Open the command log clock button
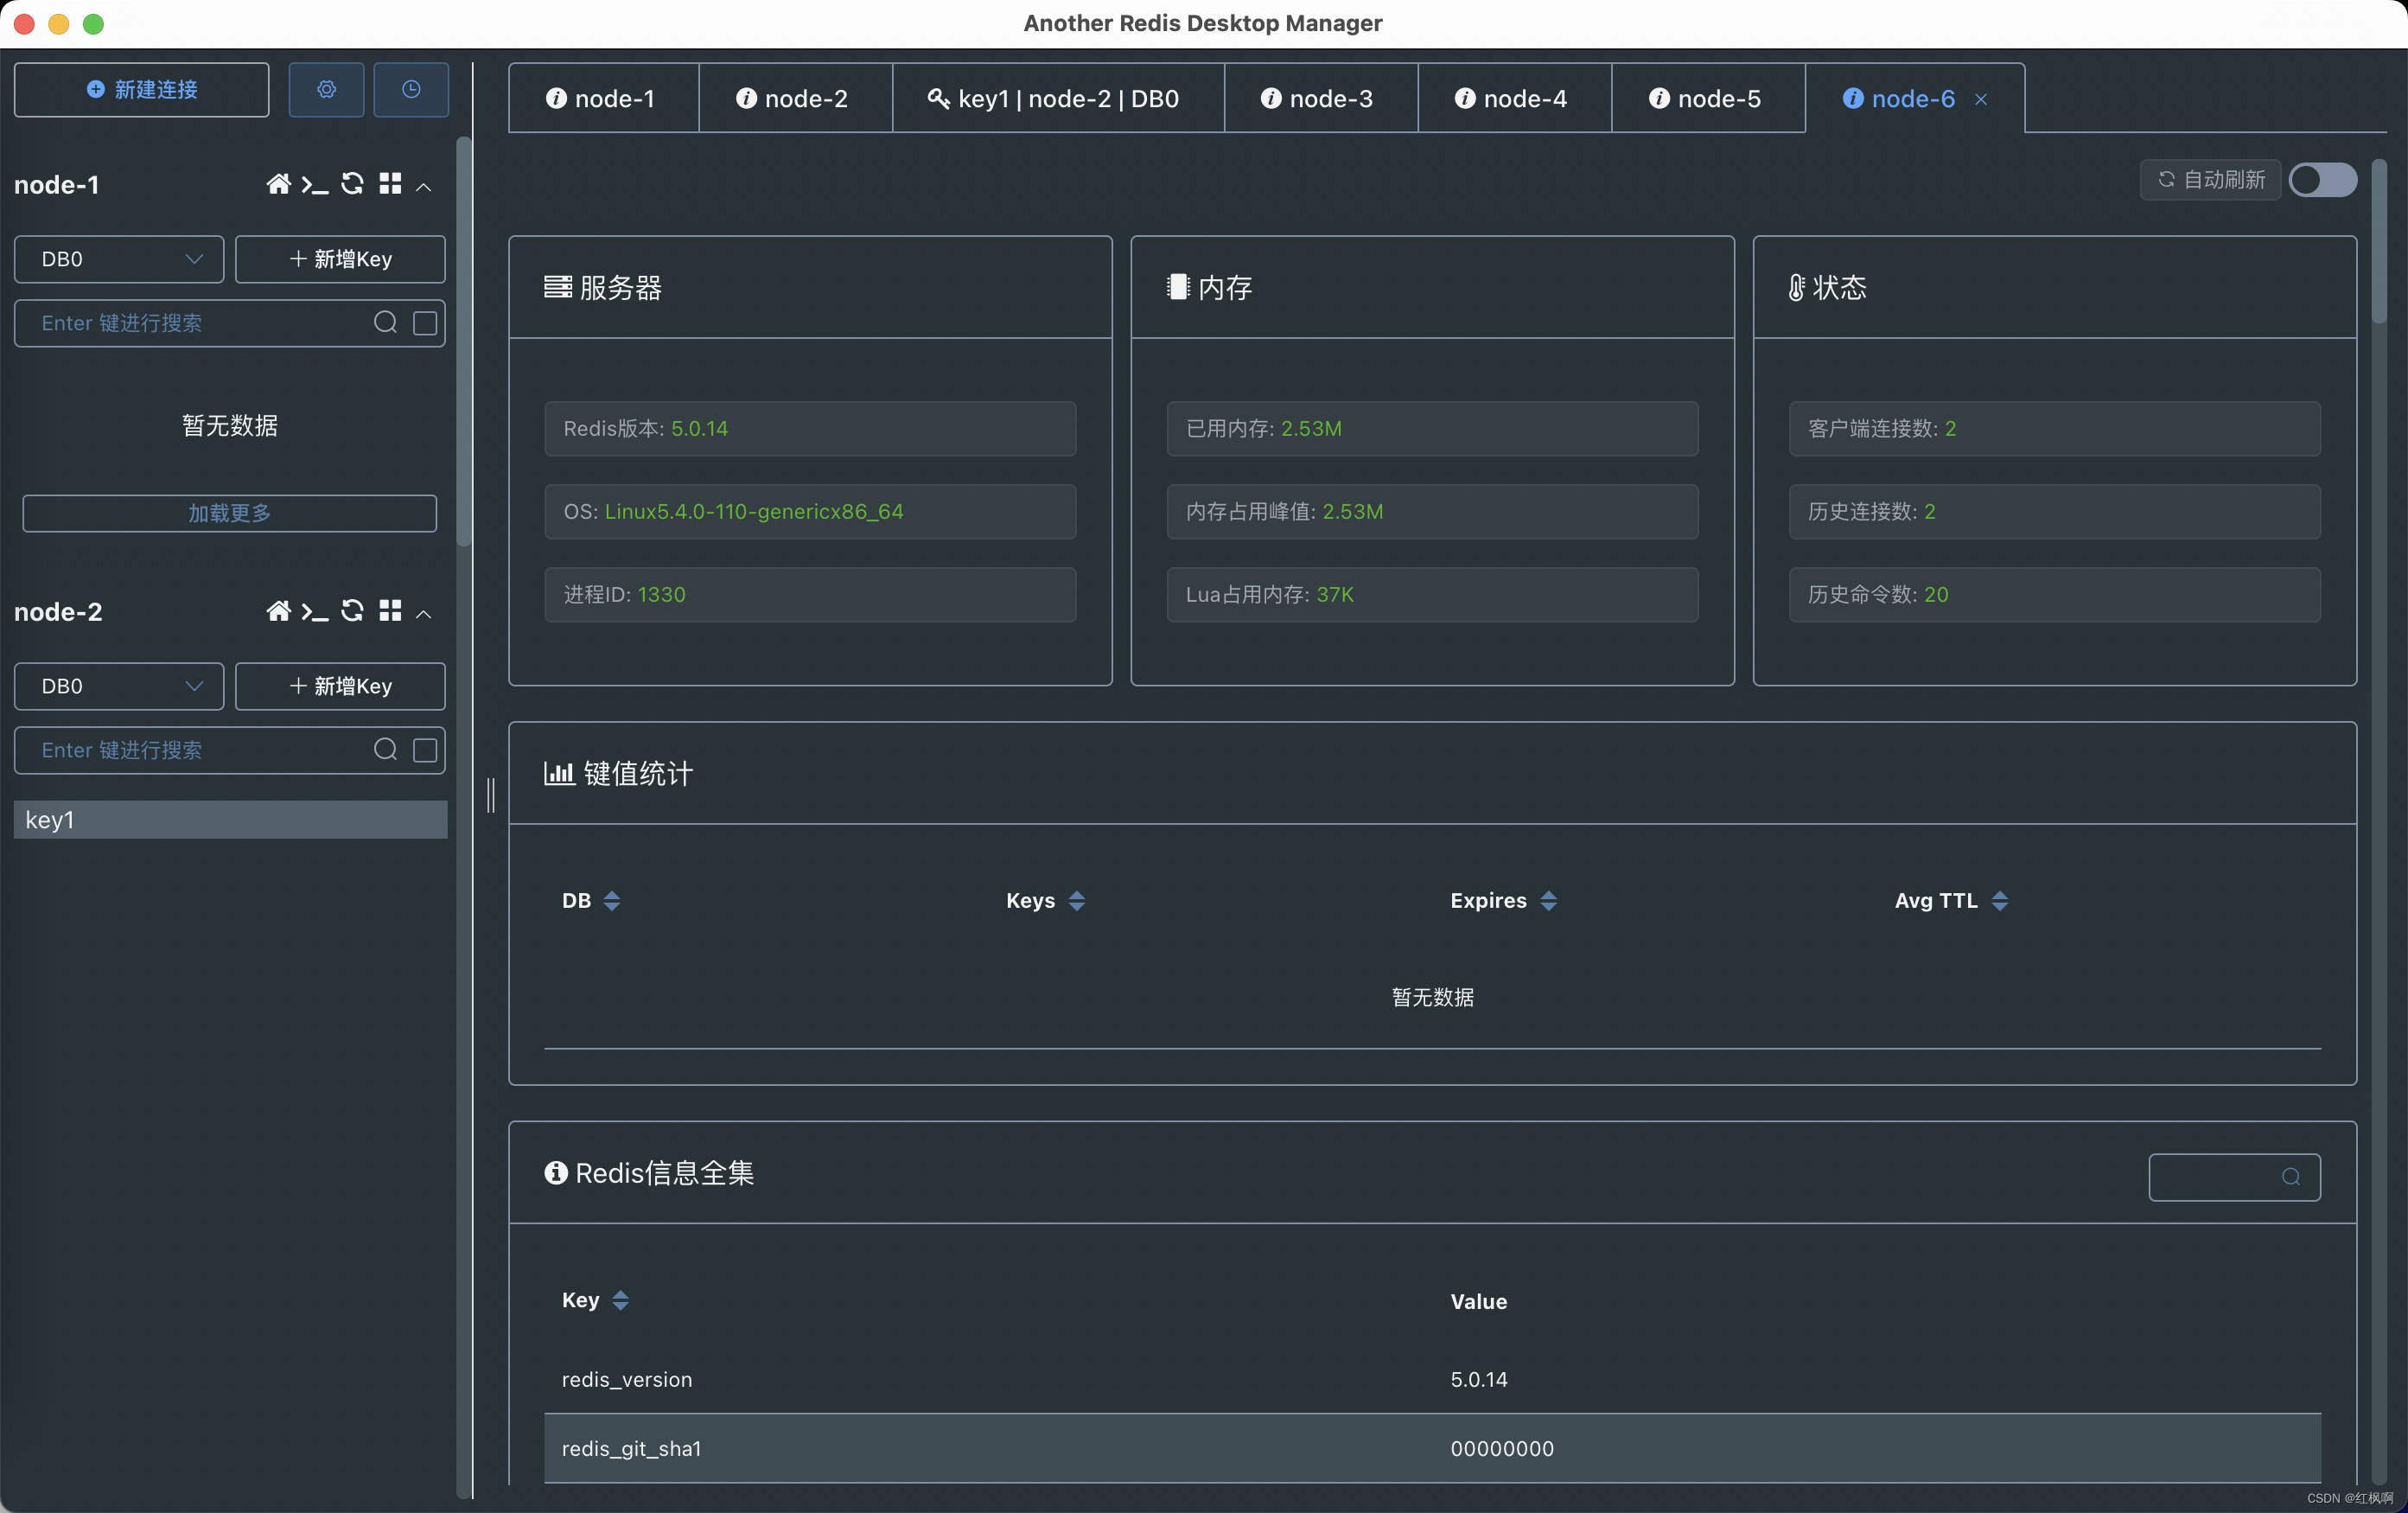 pyautogui.click(x=411, y=90)
